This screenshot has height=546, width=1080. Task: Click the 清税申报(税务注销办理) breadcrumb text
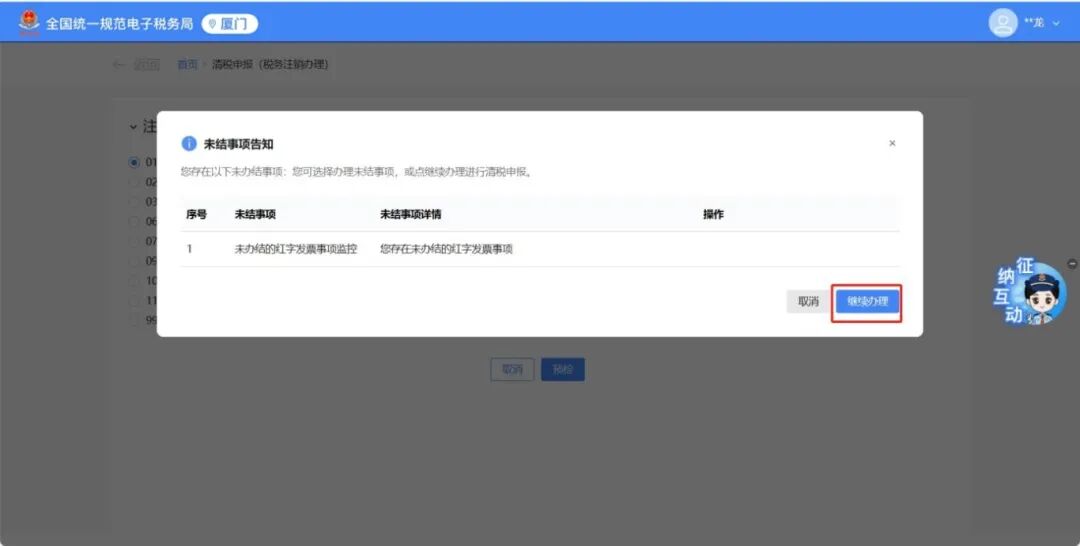270,65
